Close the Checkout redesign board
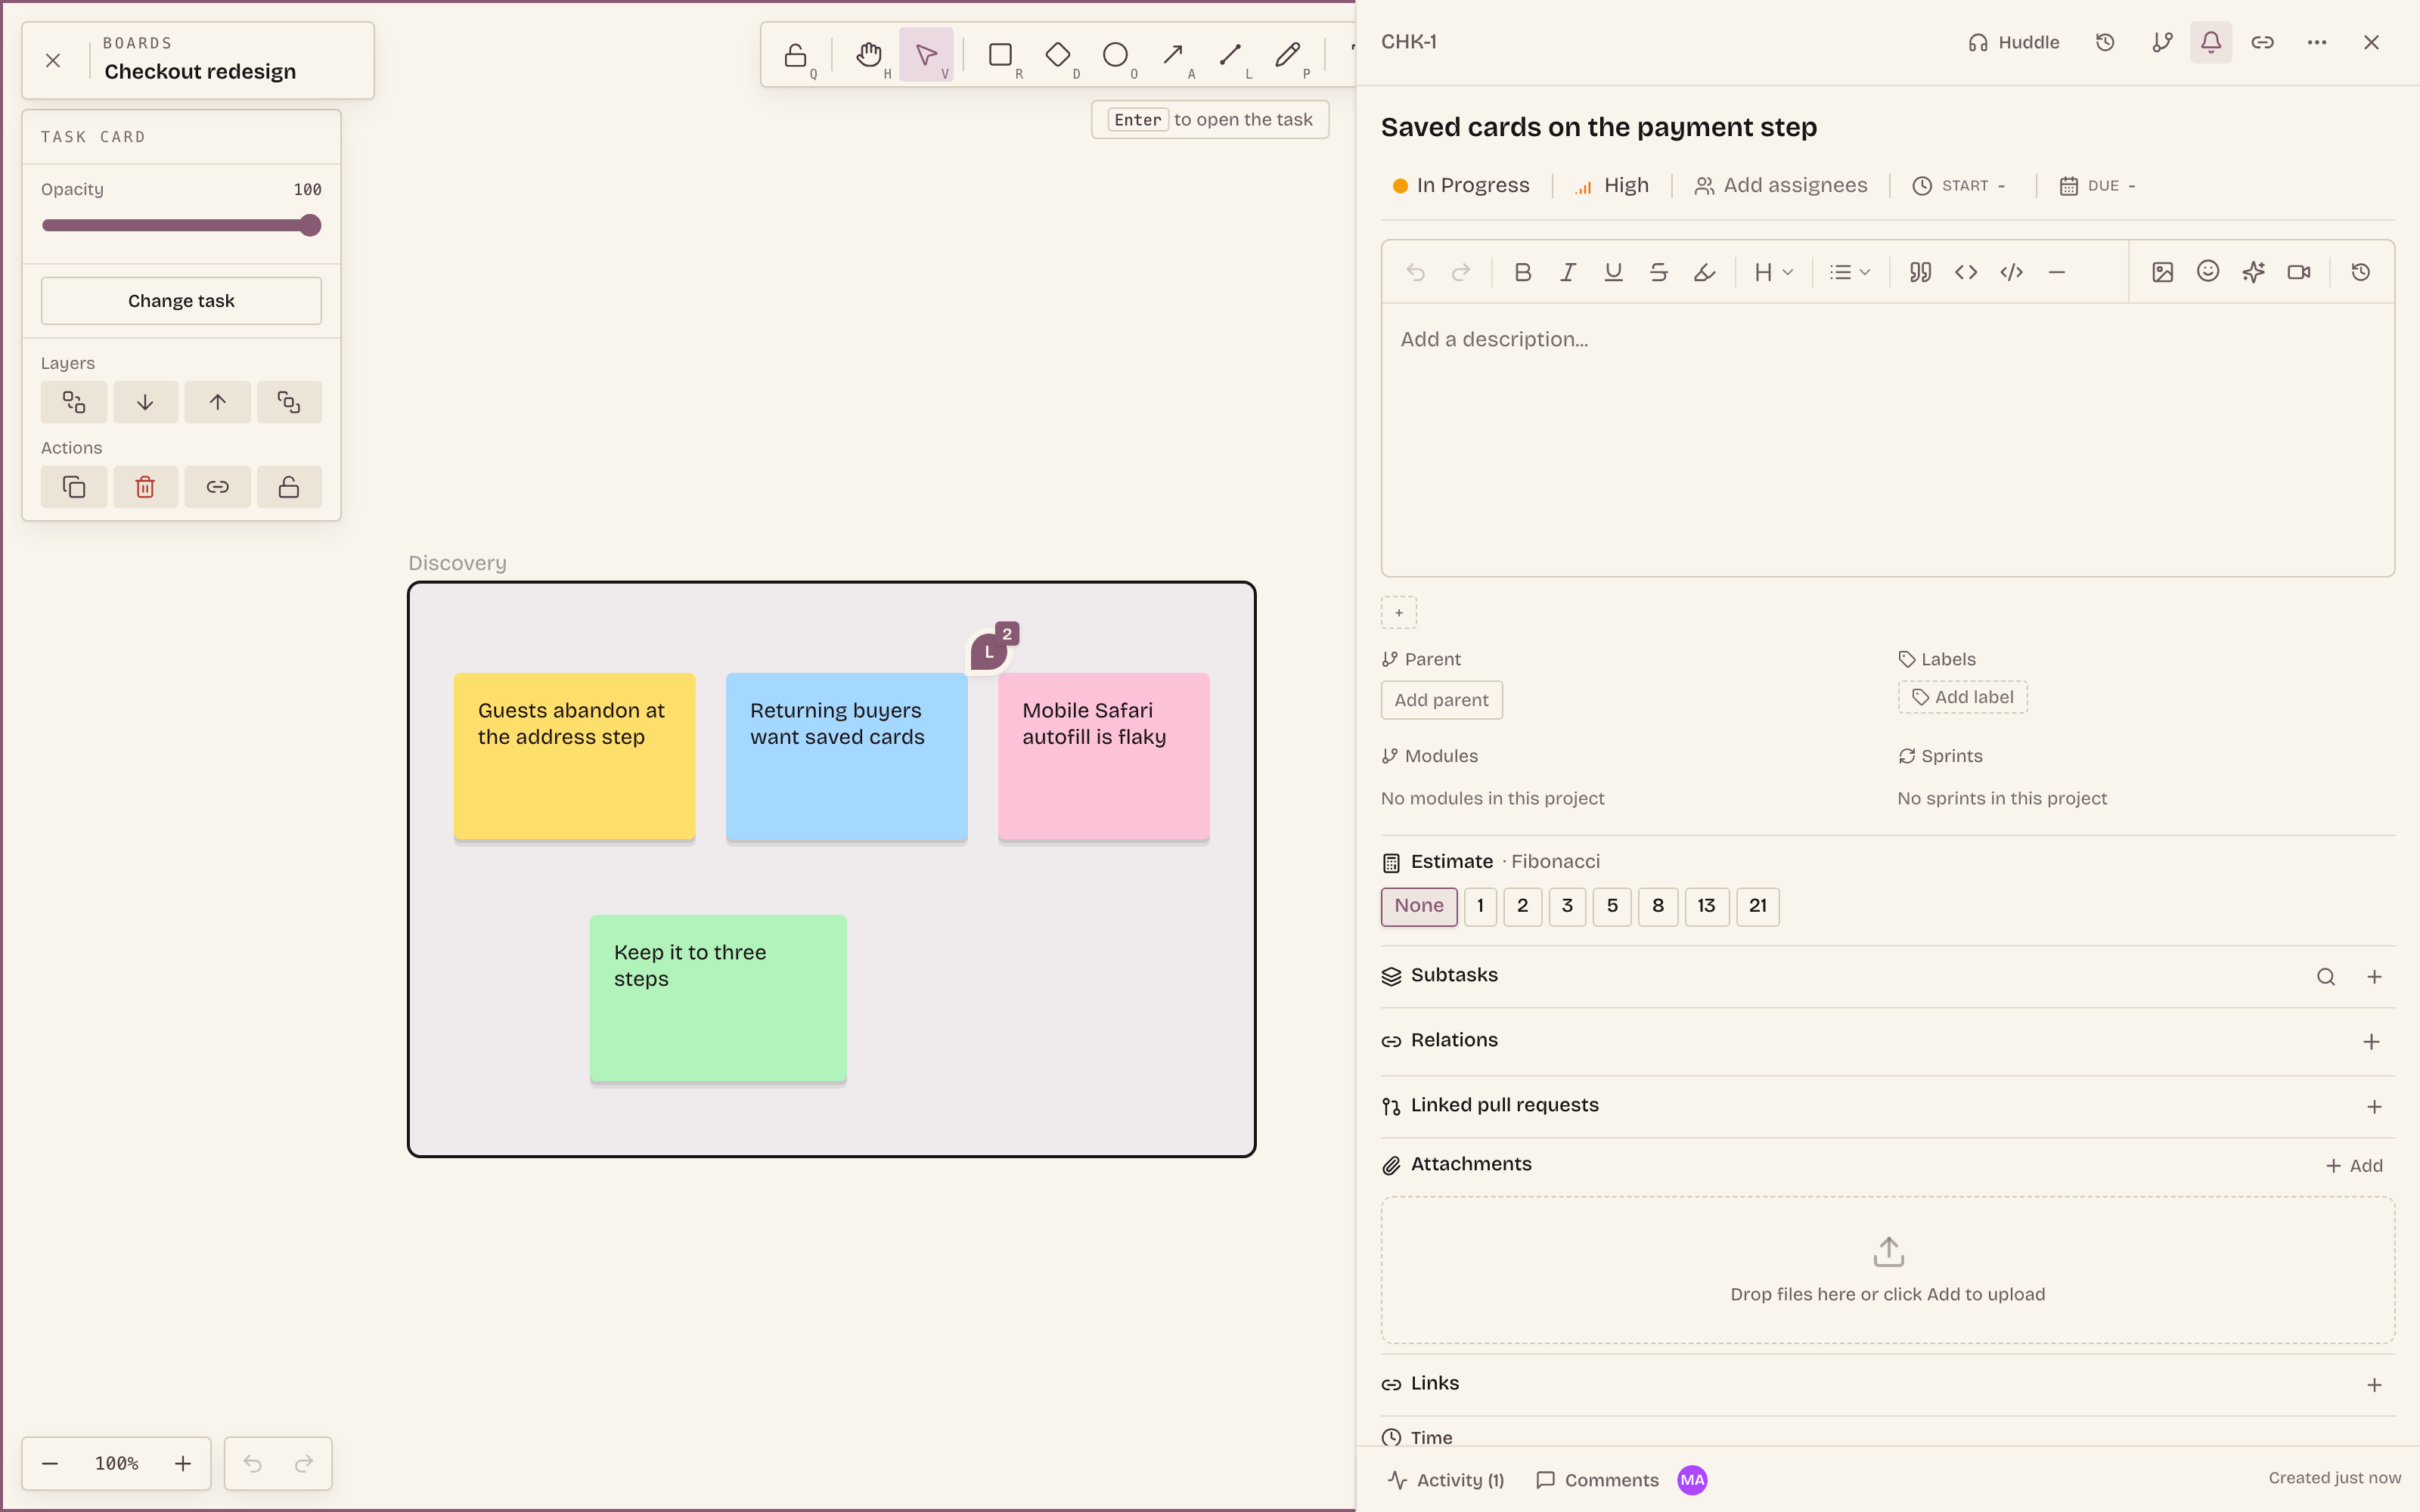 [x=53, y=61]
